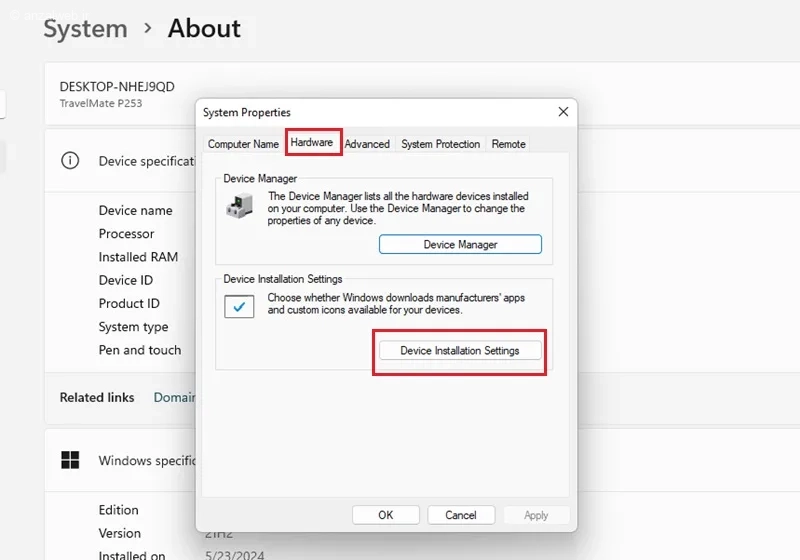
Task: Click the breadcrumb chevron after System
Action: point(147,29)
